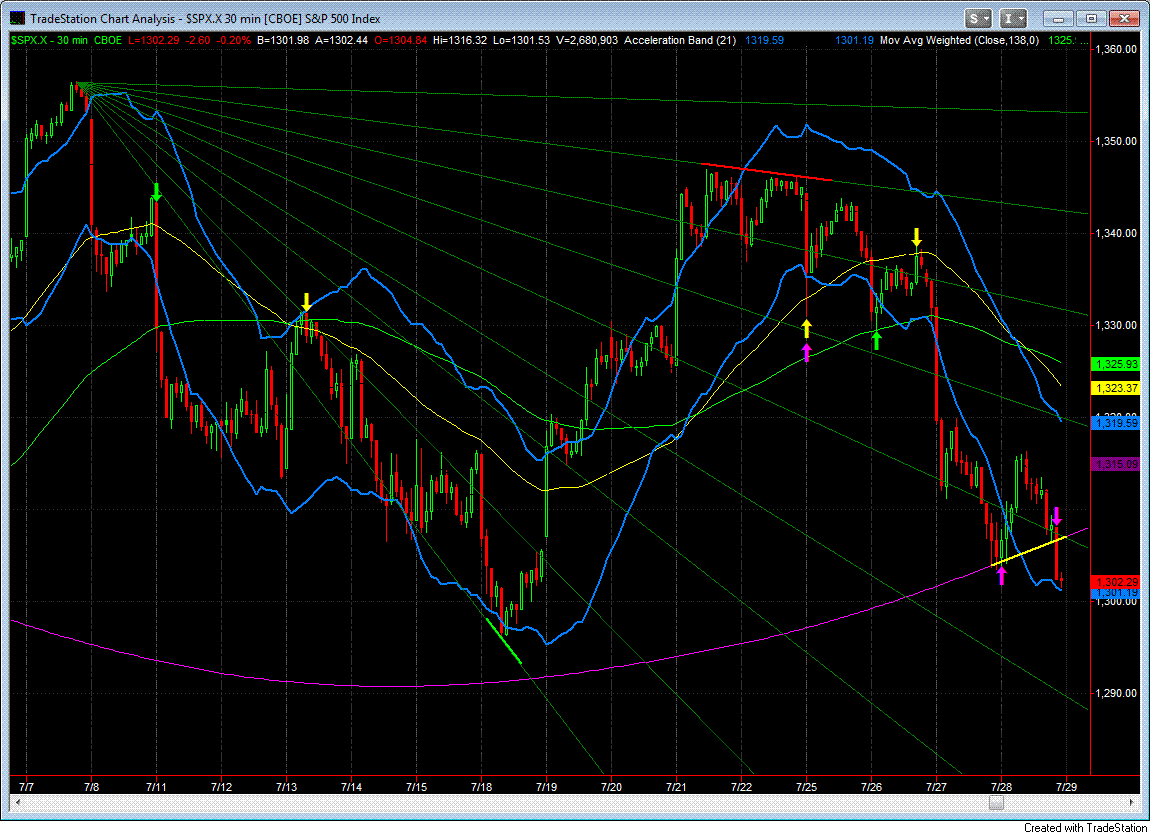Click the -0.20% percent change value
The height and width of the screenshot is (834, 1150).
click(233, 40)
